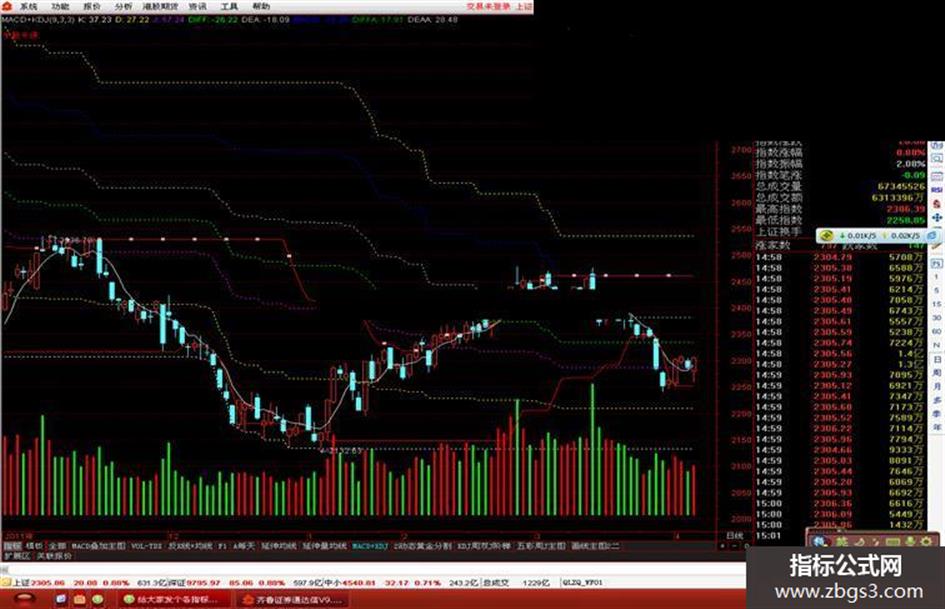This screenshot has width=945, height=609.
Task: Select the 月 (monthly) period
Action: [x=937, y=386]
